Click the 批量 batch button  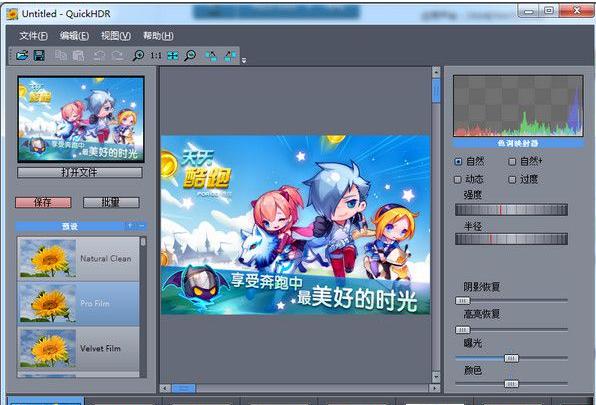point(111,202)
